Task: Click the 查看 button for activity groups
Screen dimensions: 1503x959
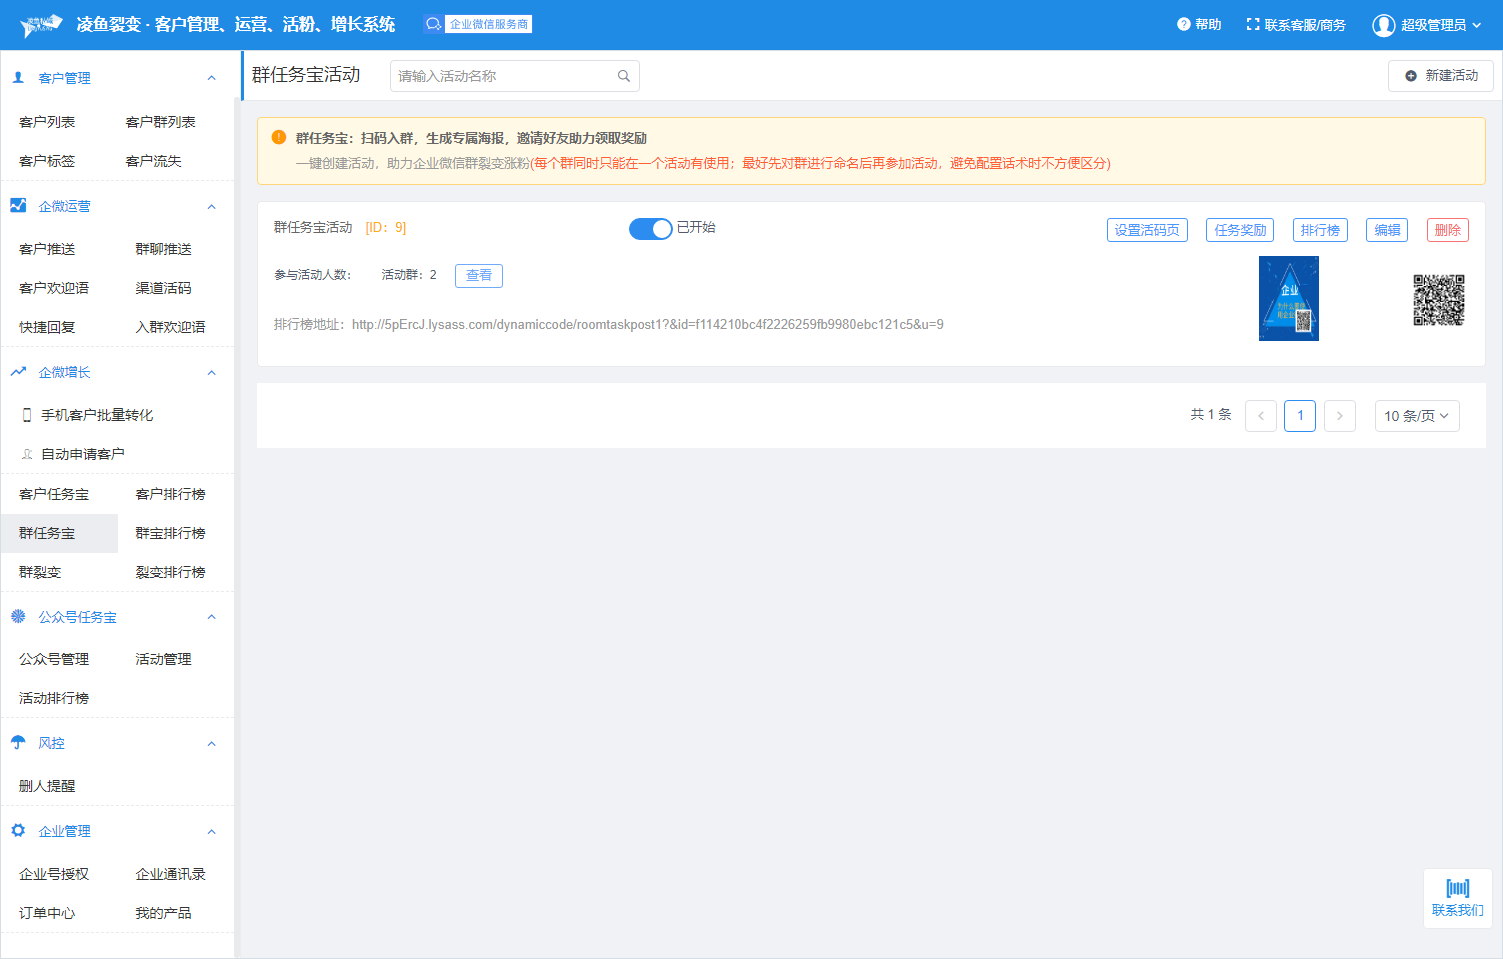Action: click(x=478, y=276)
